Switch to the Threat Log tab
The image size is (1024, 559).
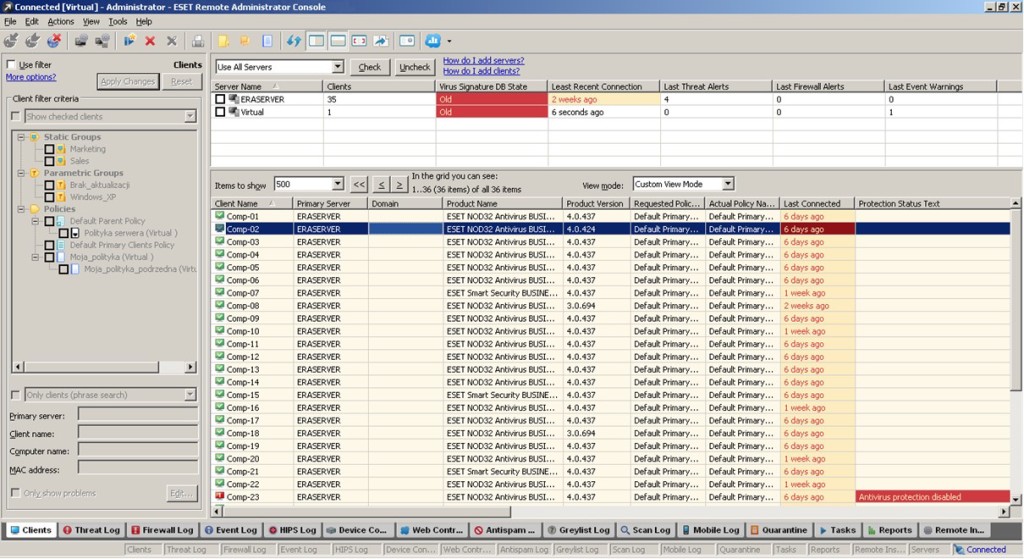click(x=91, y=530)
